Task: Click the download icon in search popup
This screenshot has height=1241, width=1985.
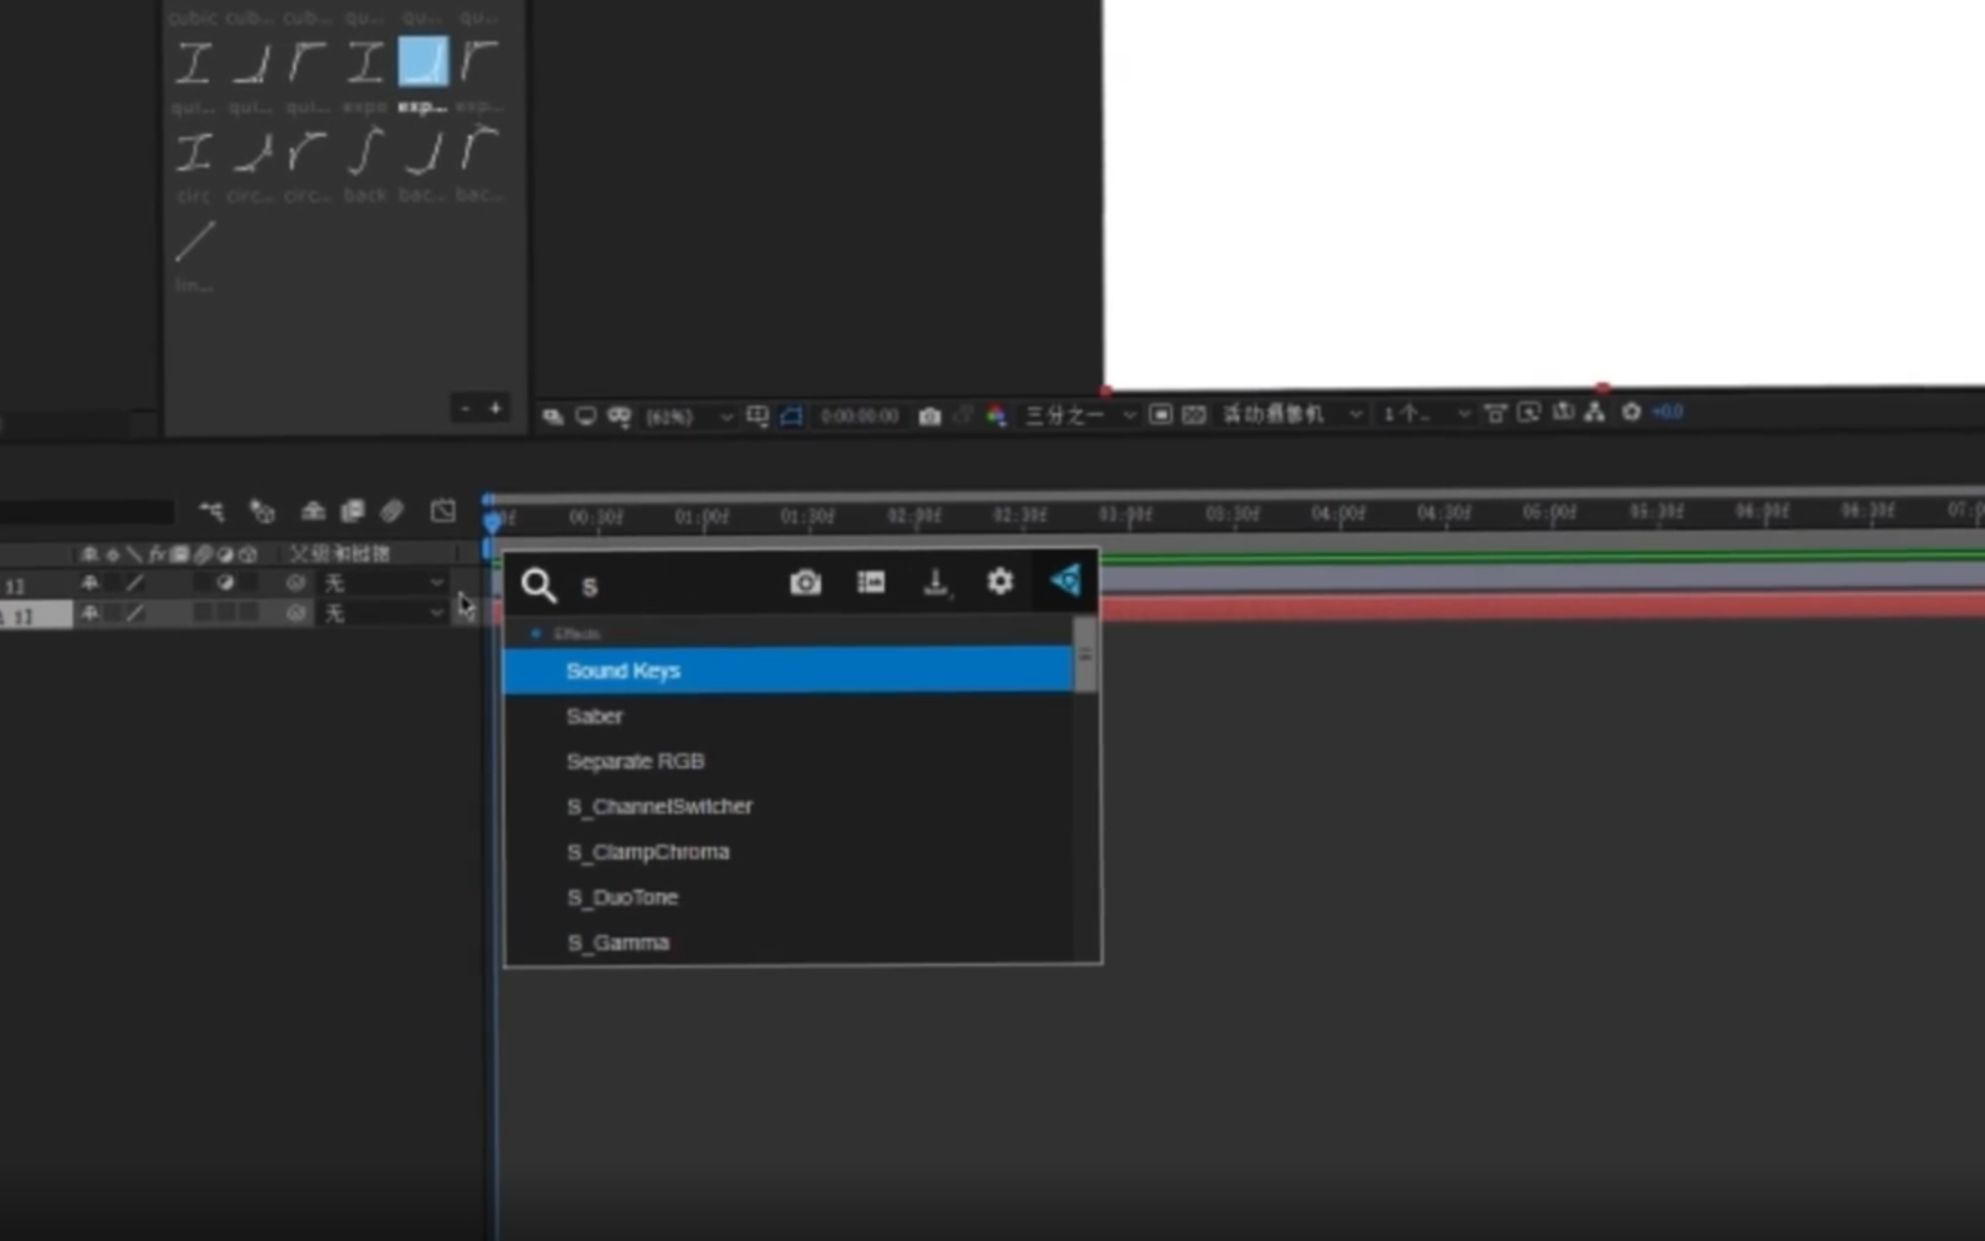Action: point(936,582)
